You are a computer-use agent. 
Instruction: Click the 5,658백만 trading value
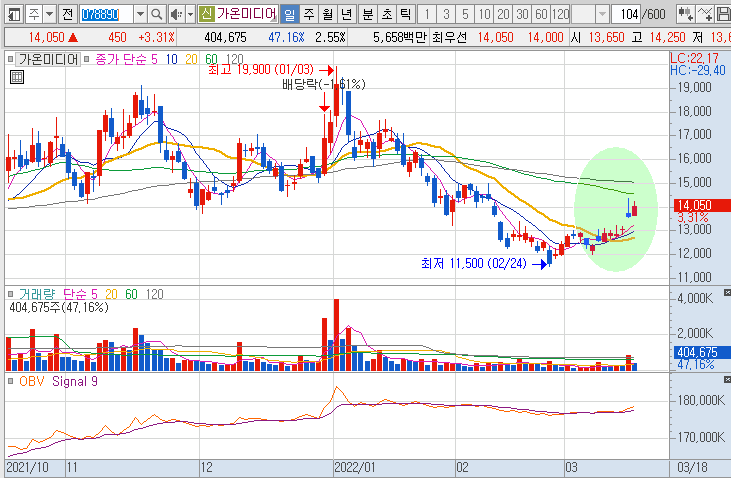point(400,37)
